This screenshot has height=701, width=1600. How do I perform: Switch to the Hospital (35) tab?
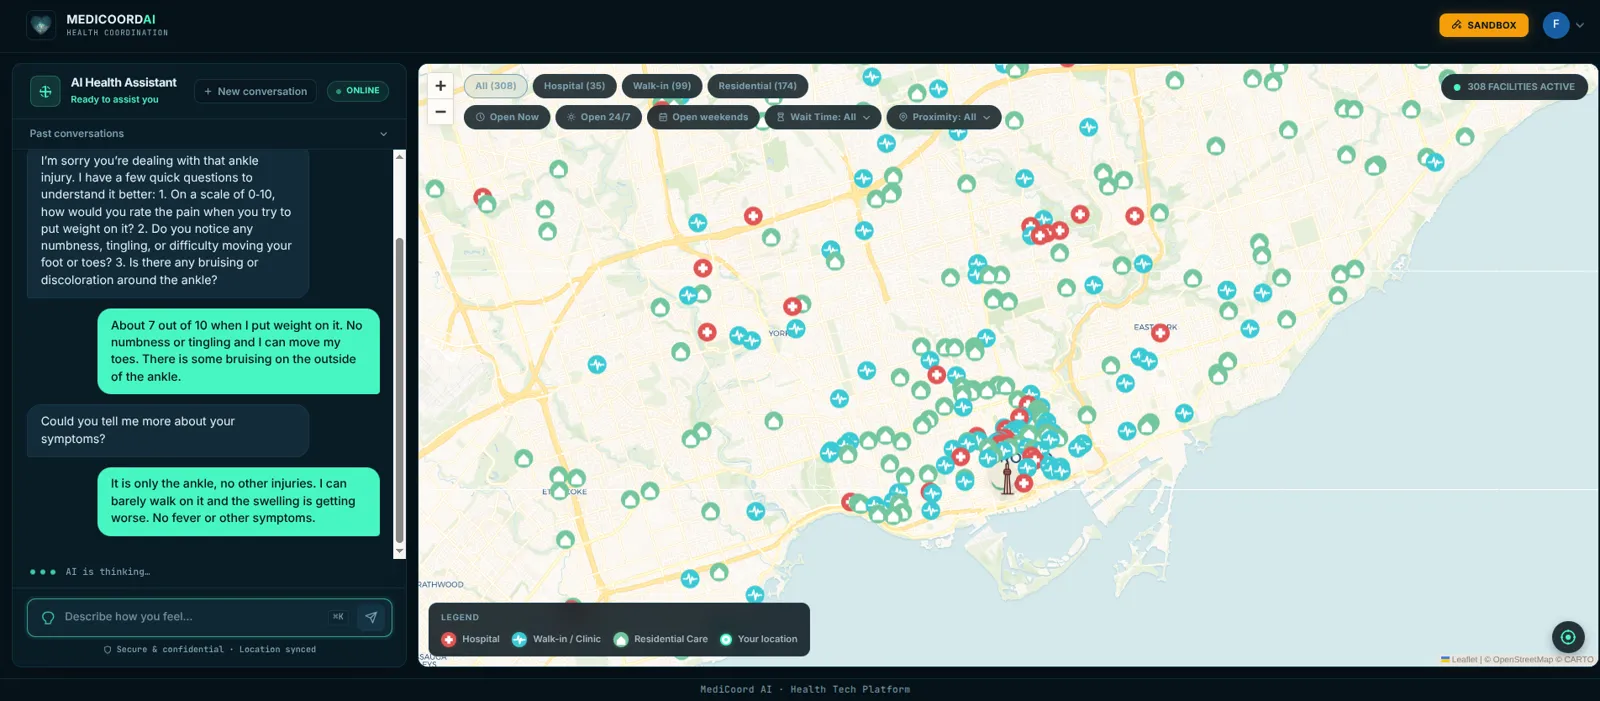575,86
